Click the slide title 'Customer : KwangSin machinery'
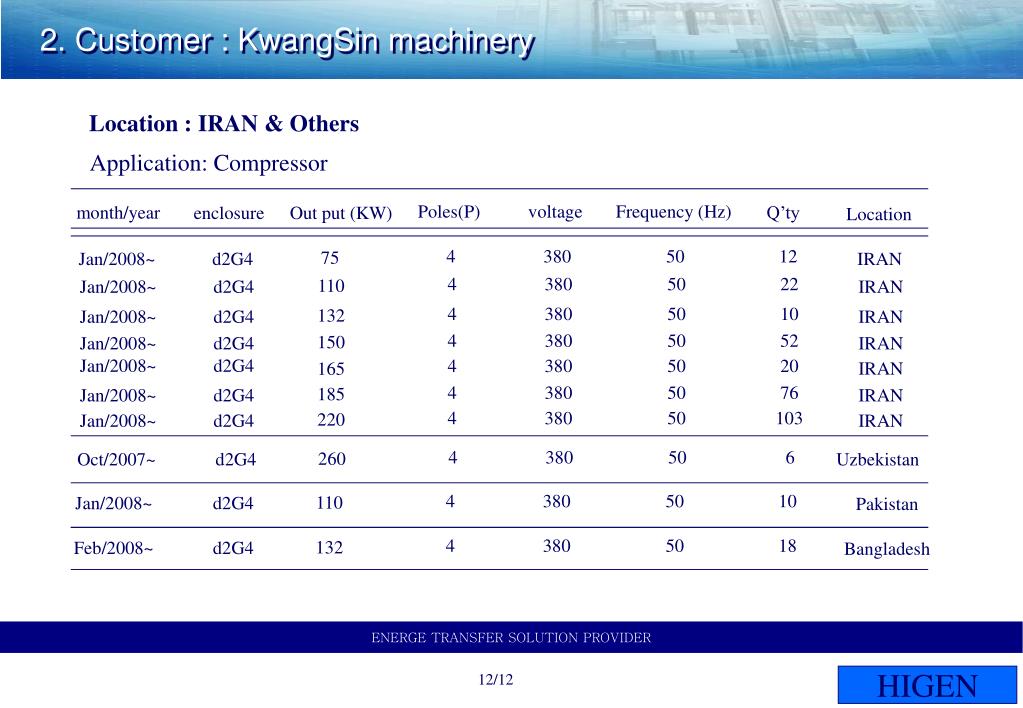 point(305,41)
